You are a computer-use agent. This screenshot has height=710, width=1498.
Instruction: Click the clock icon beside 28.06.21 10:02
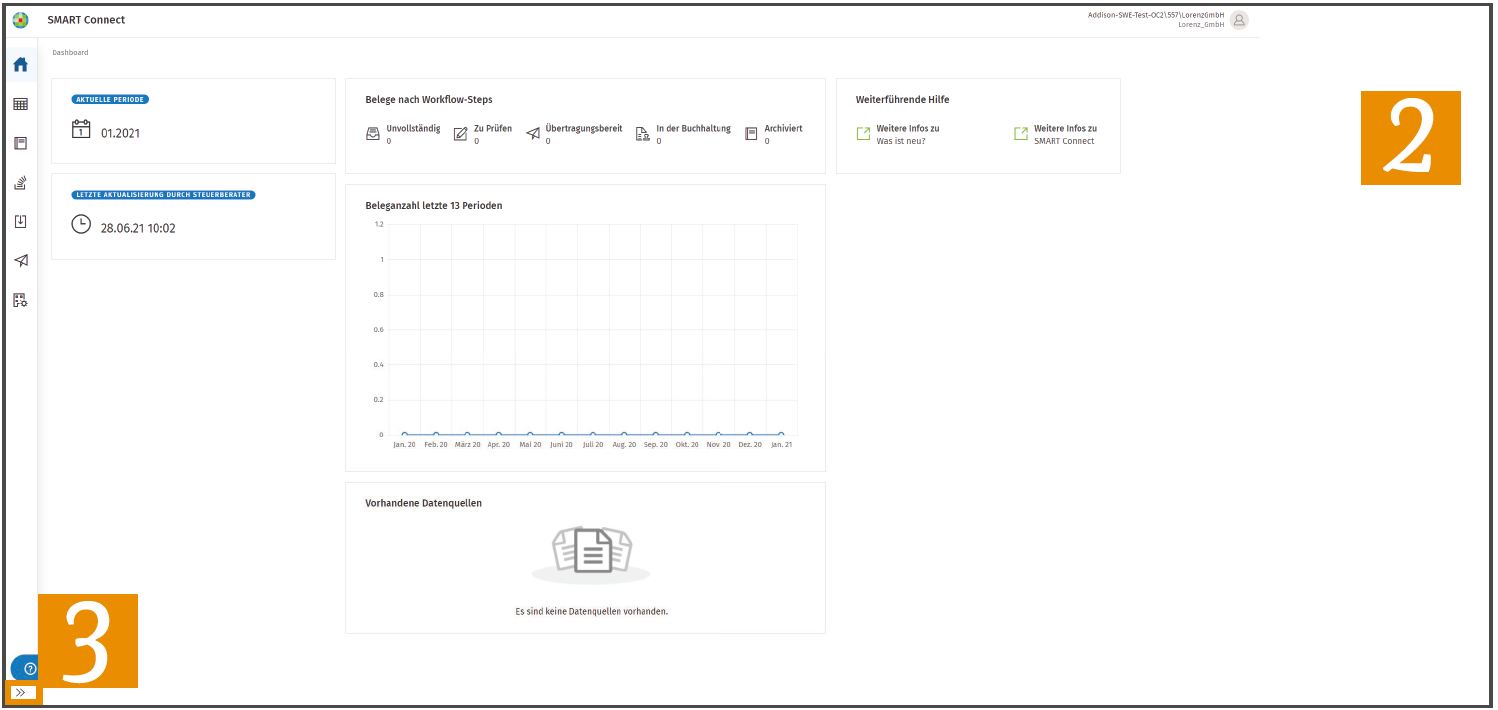[81, 224]
